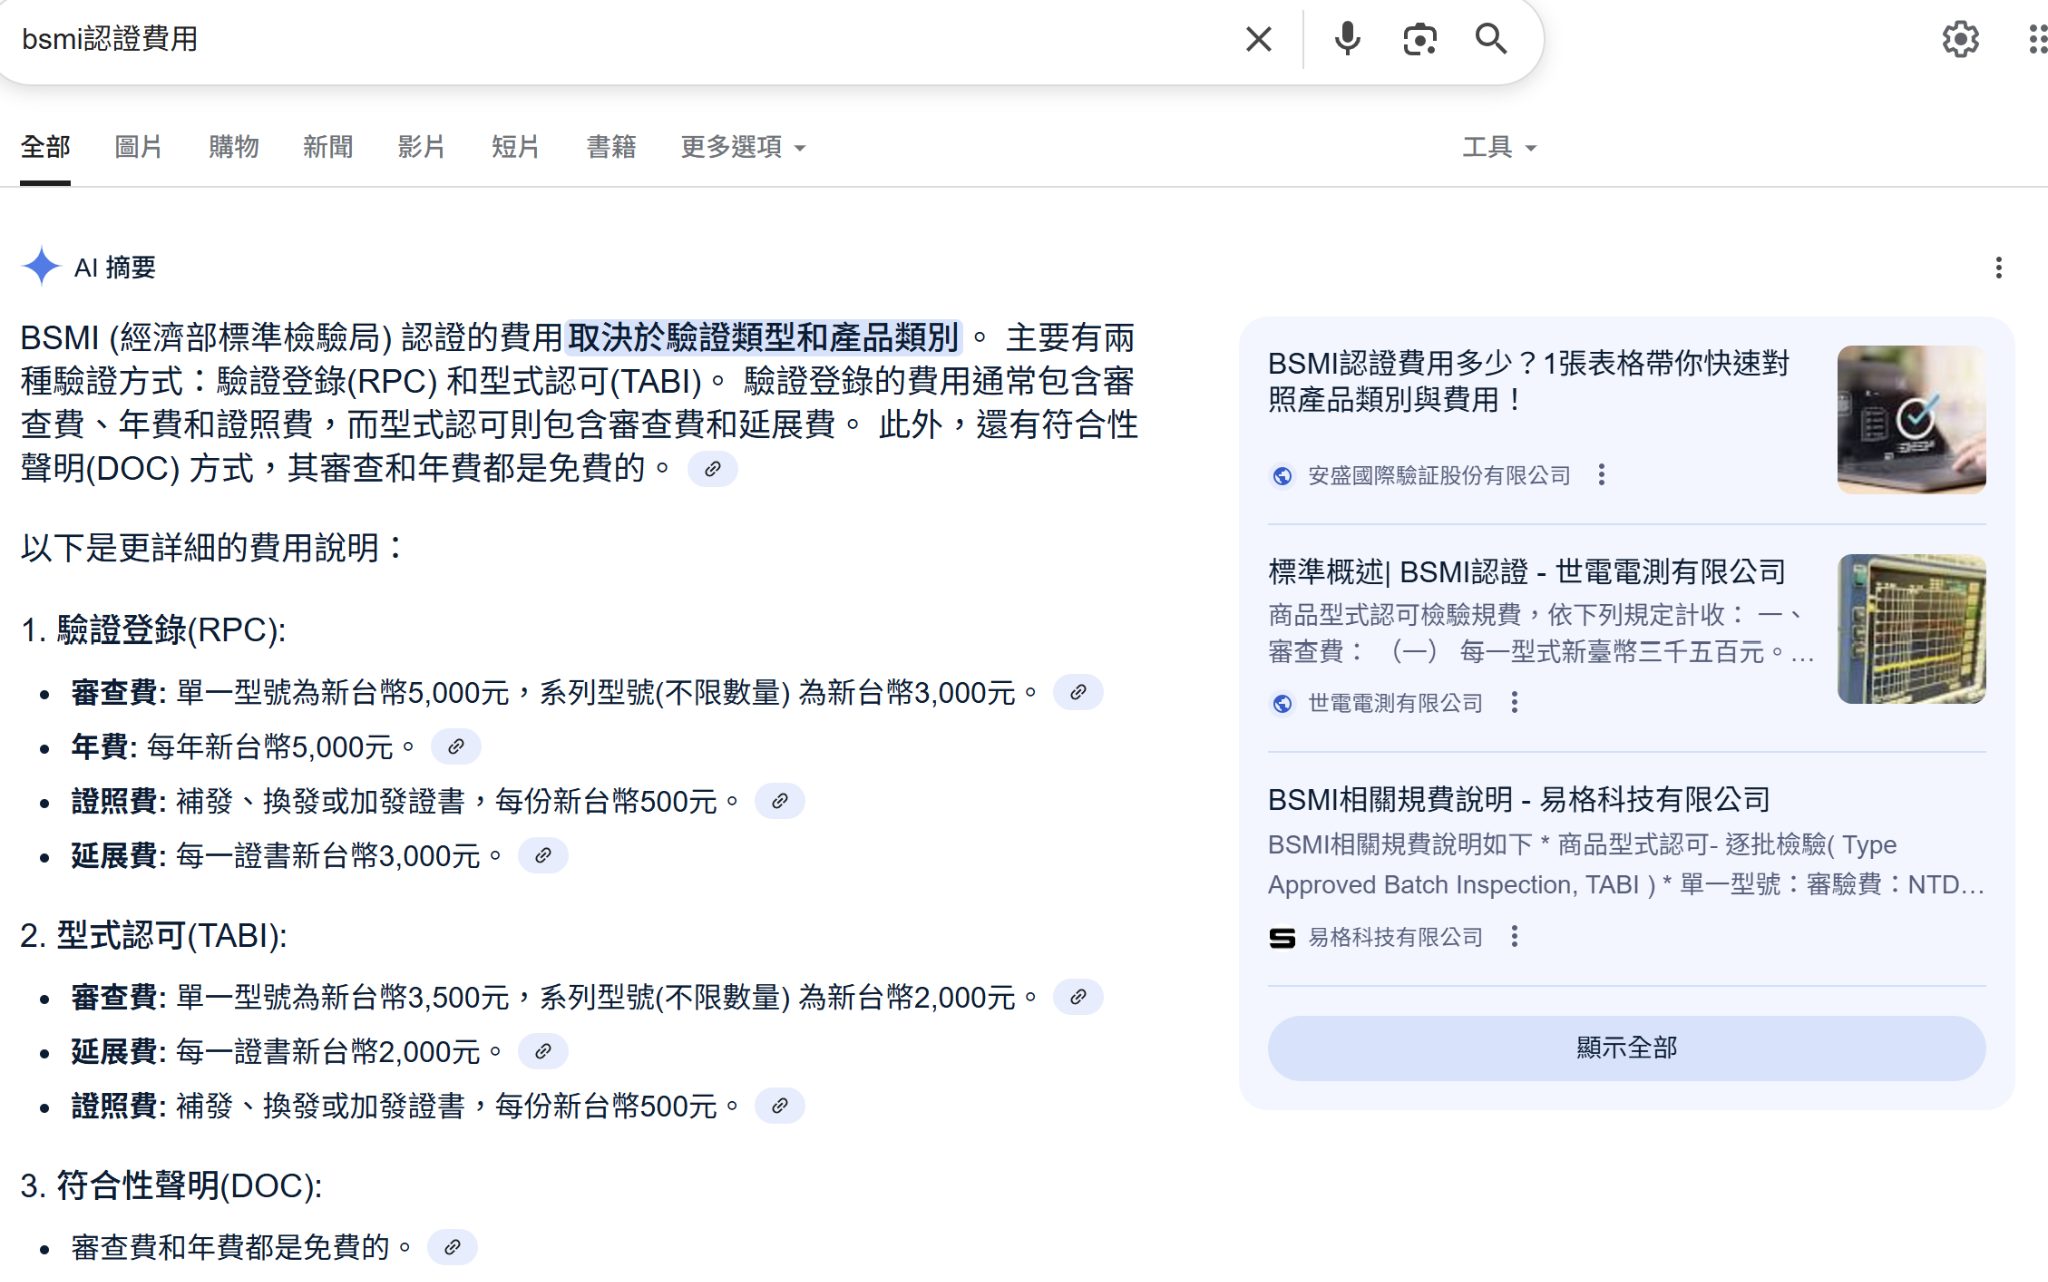Open BSMI認證費用多少？1張表格 article link
Image resolution: width=2048 pixels, height=1282 pixels.
pos(1528,381)
